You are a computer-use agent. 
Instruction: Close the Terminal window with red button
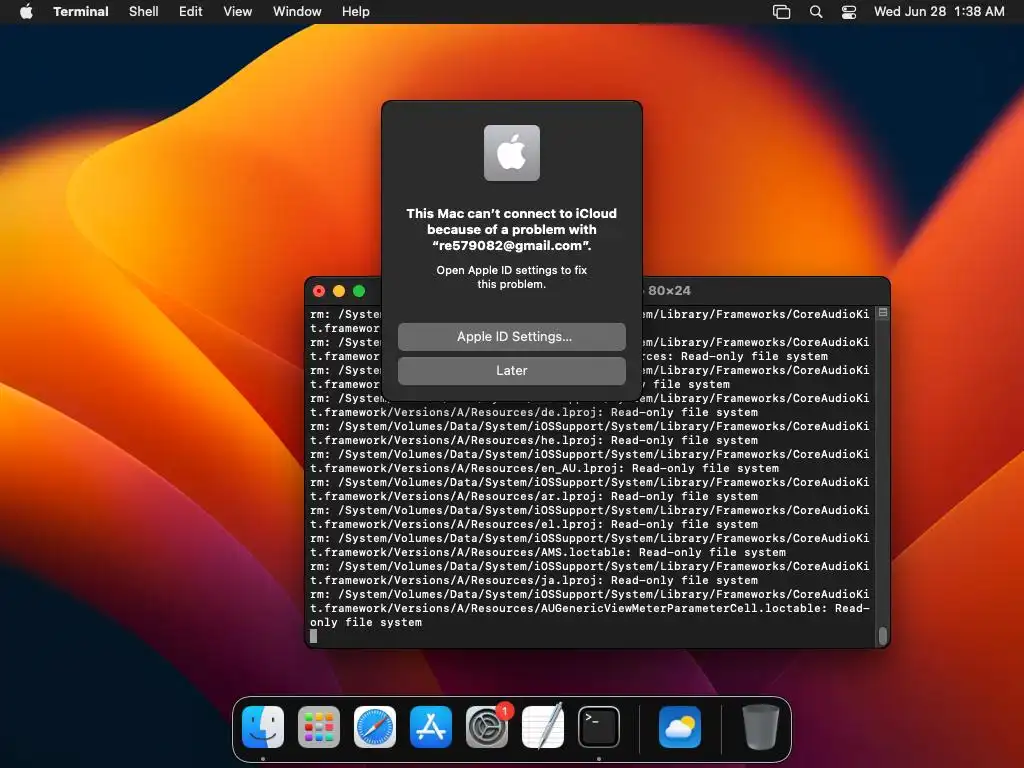(319, 291)
